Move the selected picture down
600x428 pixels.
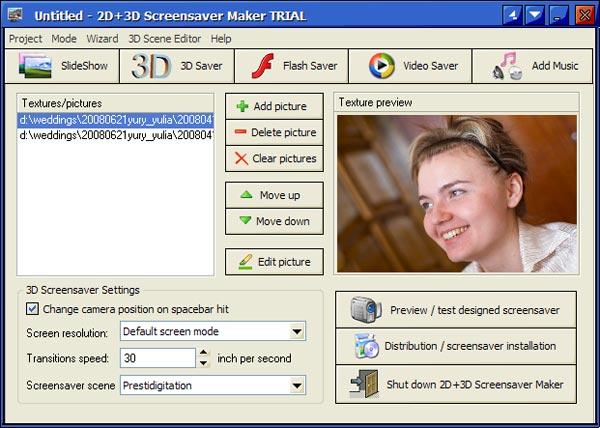(274, 221)
